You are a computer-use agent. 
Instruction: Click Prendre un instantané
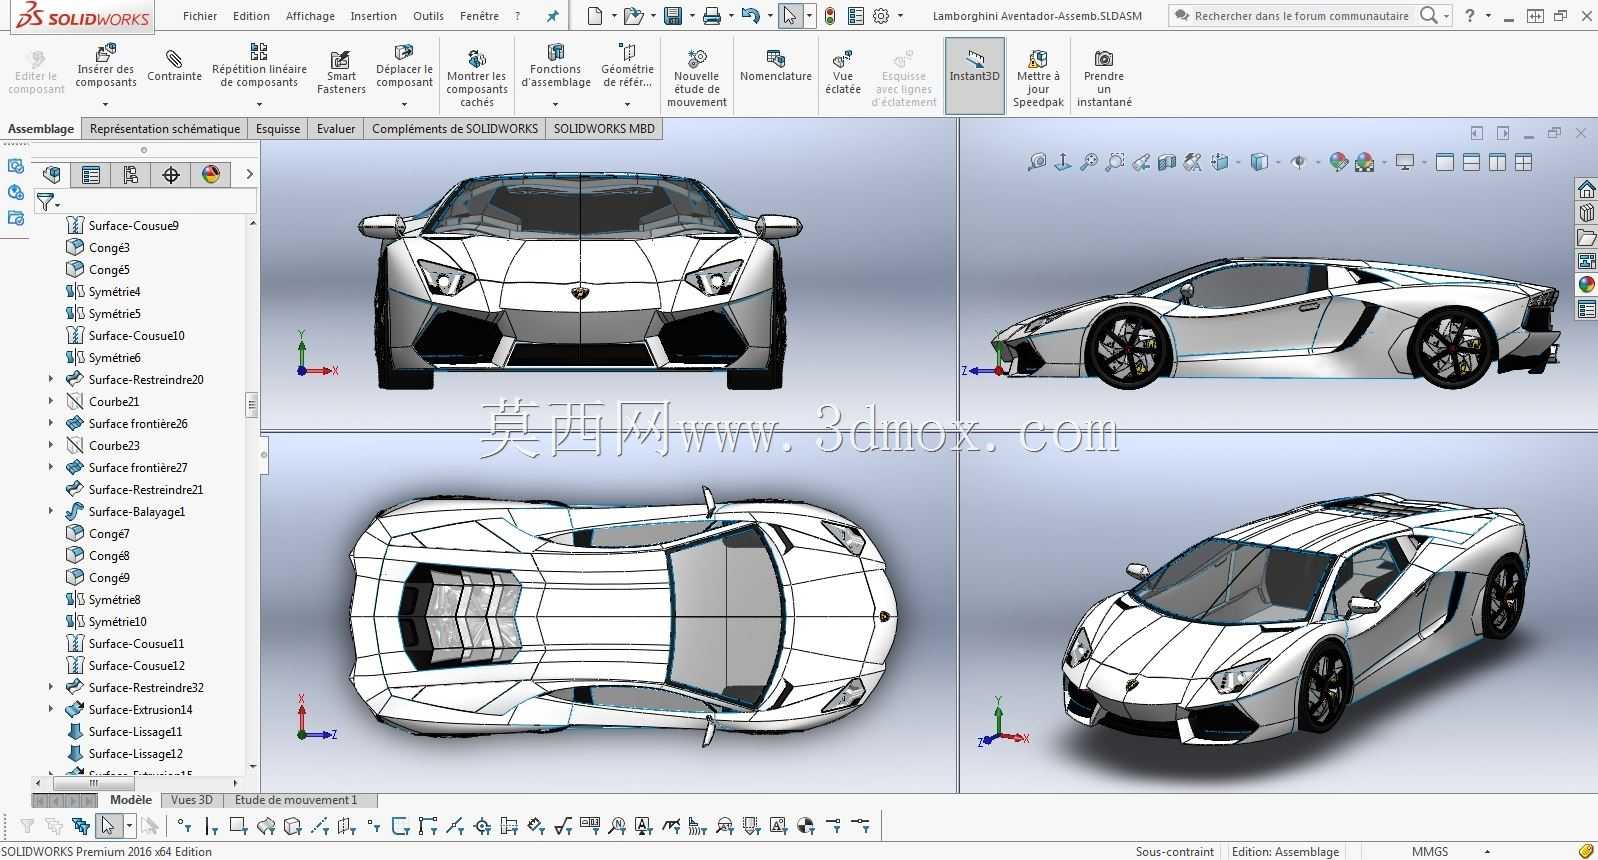[1104, 78]
